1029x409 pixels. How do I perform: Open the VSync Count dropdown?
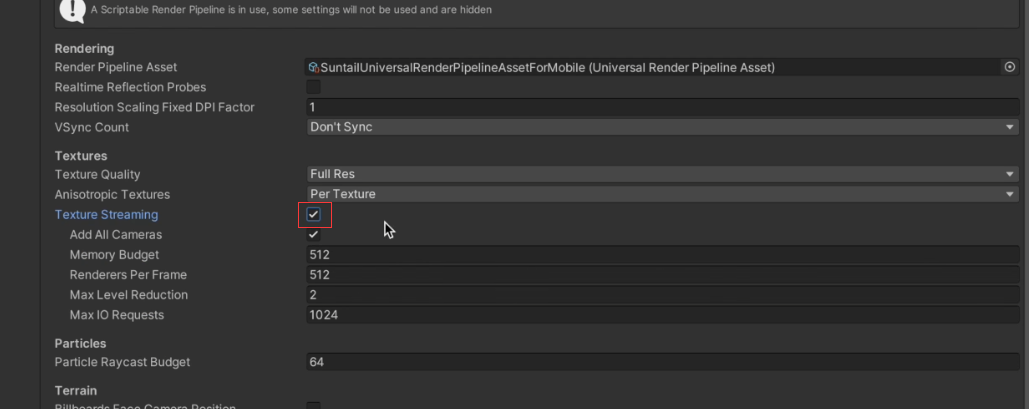[663, 127]
